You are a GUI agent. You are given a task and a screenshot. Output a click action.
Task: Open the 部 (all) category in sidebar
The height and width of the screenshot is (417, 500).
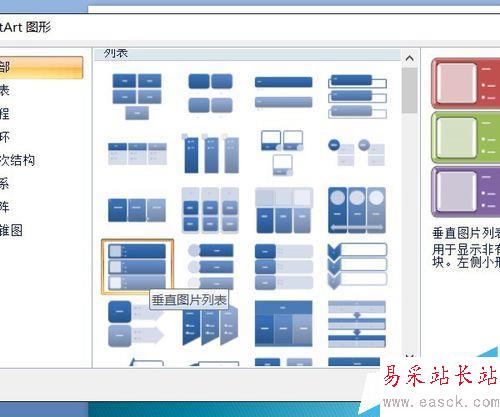tap(41, 67)
